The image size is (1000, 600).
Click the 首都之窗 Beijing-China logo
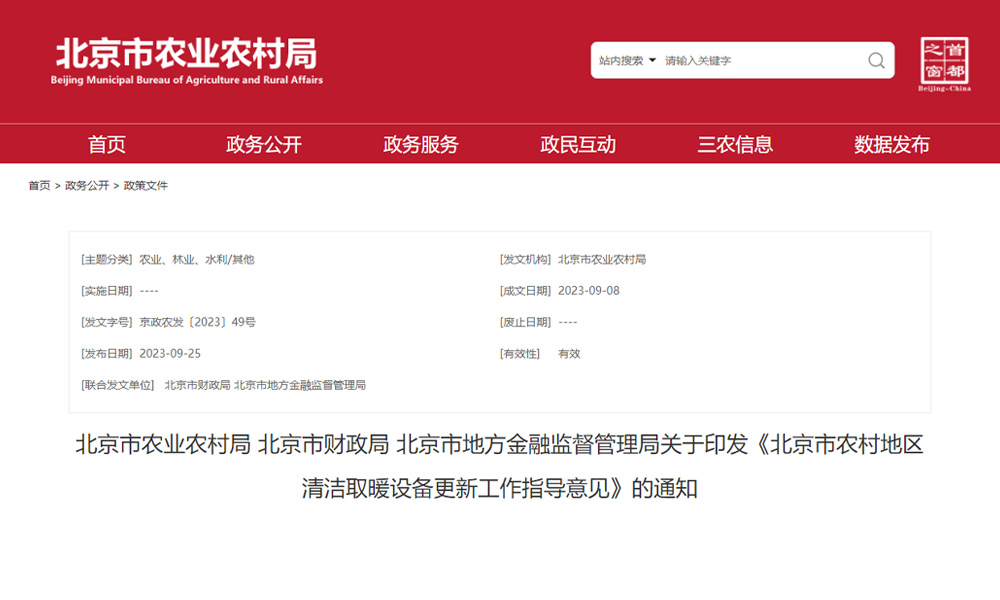944,64
